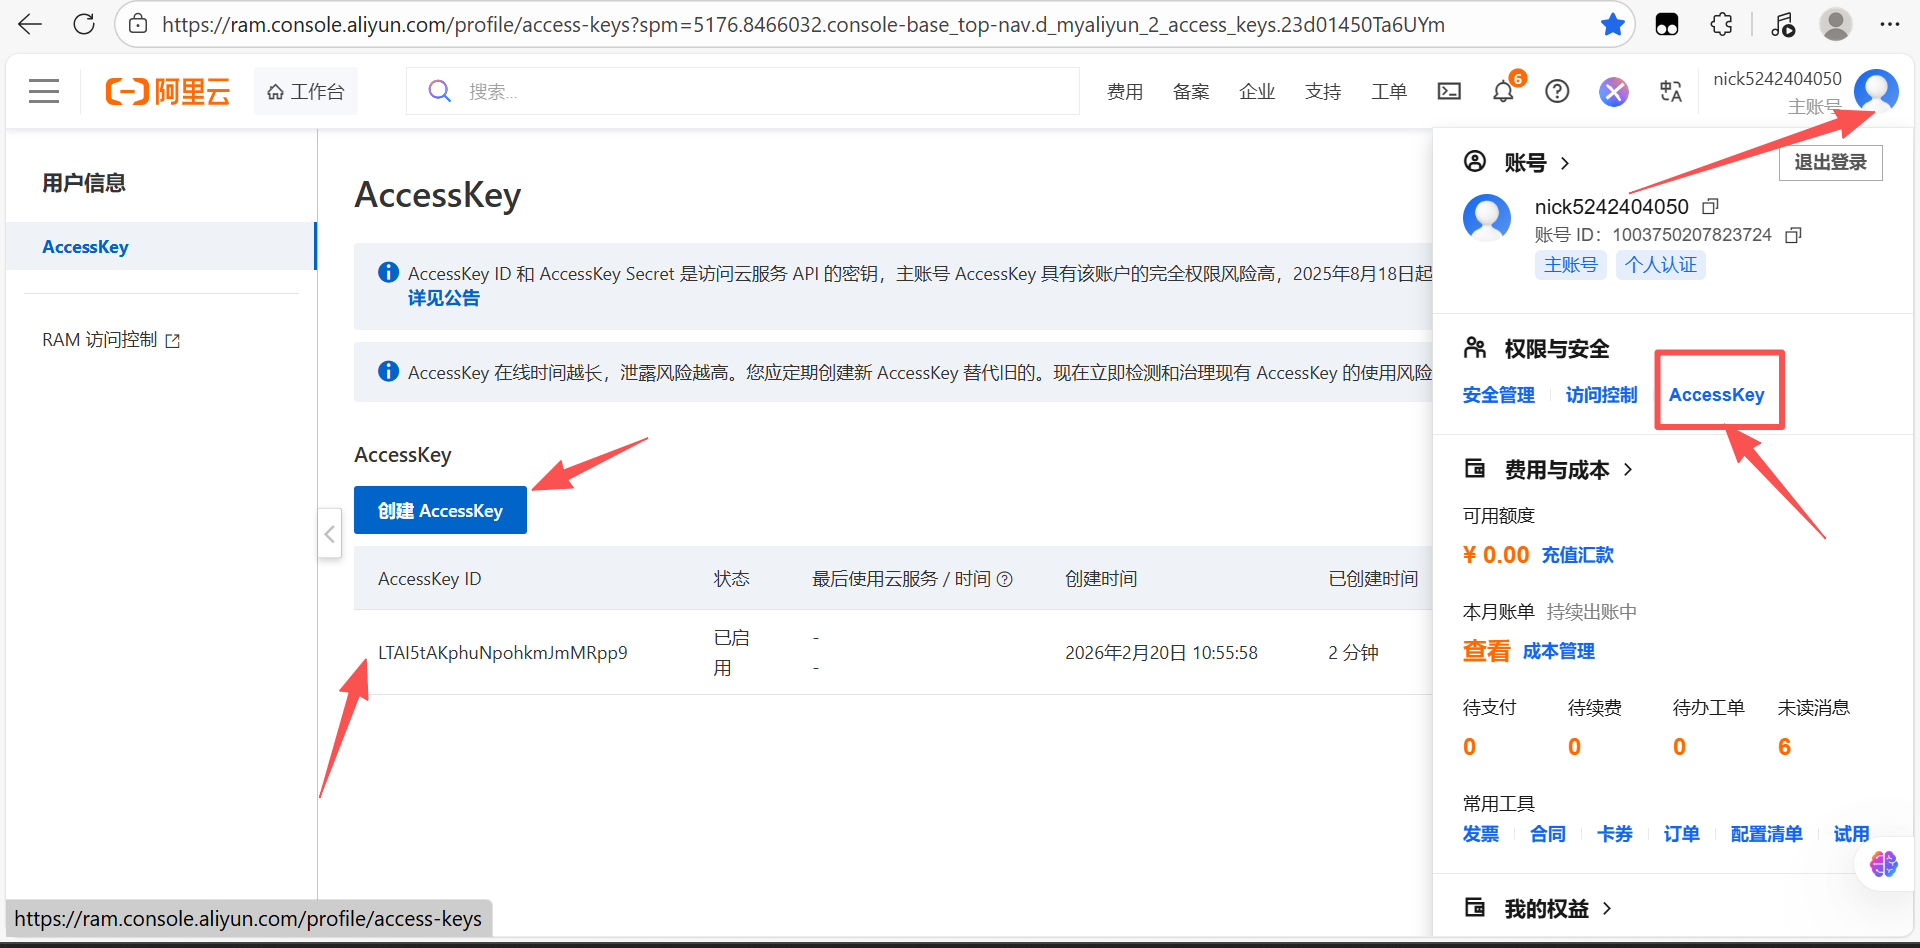
Task: Open the browser three-dot menu
Action: click(x=1889, y=24)
